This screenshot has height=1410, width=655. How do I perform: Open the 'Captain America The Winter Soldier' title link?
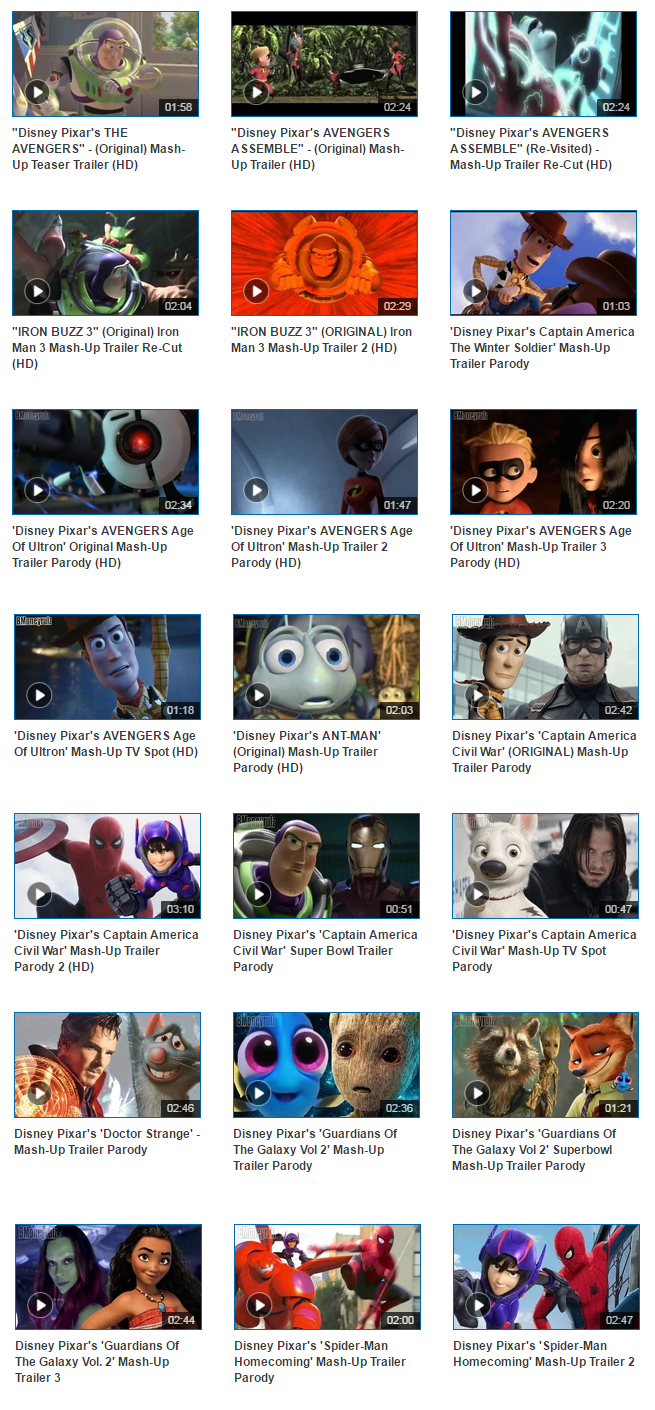(542, 348)
